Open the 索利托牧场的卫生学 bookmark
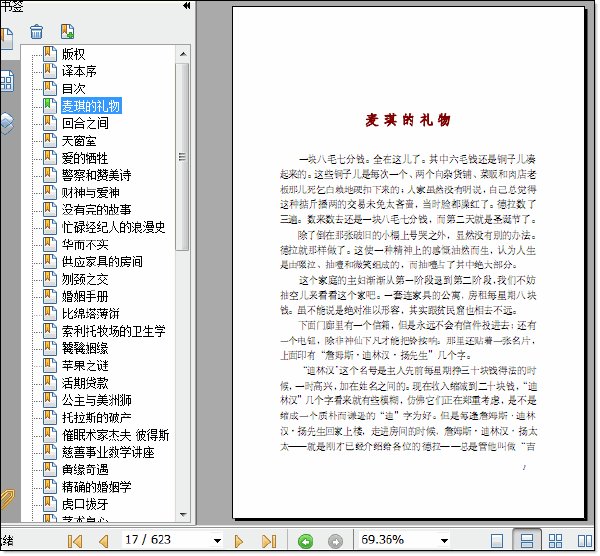 point(114,331)
